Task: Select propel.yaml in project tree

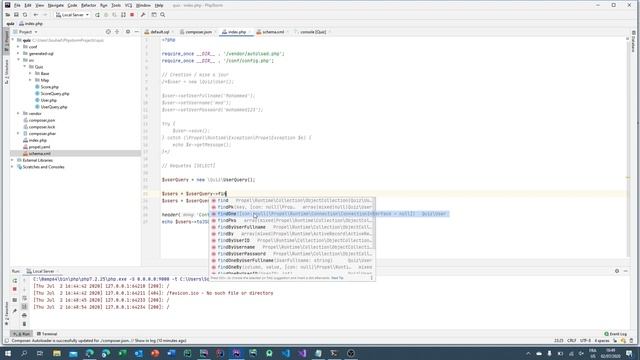Action: (x=39, y=147)
